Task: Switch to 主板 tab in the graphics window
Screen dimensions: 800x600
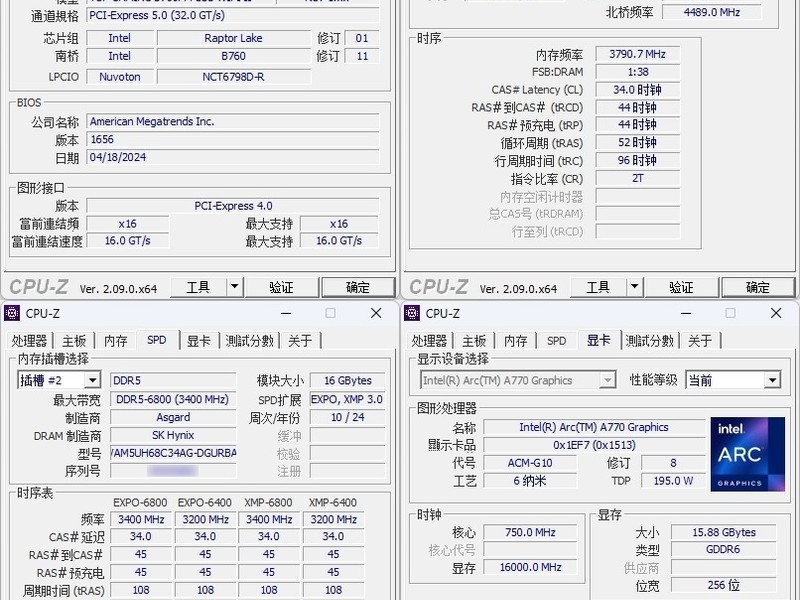Action: pyautogui.click(x=474, y=341)
